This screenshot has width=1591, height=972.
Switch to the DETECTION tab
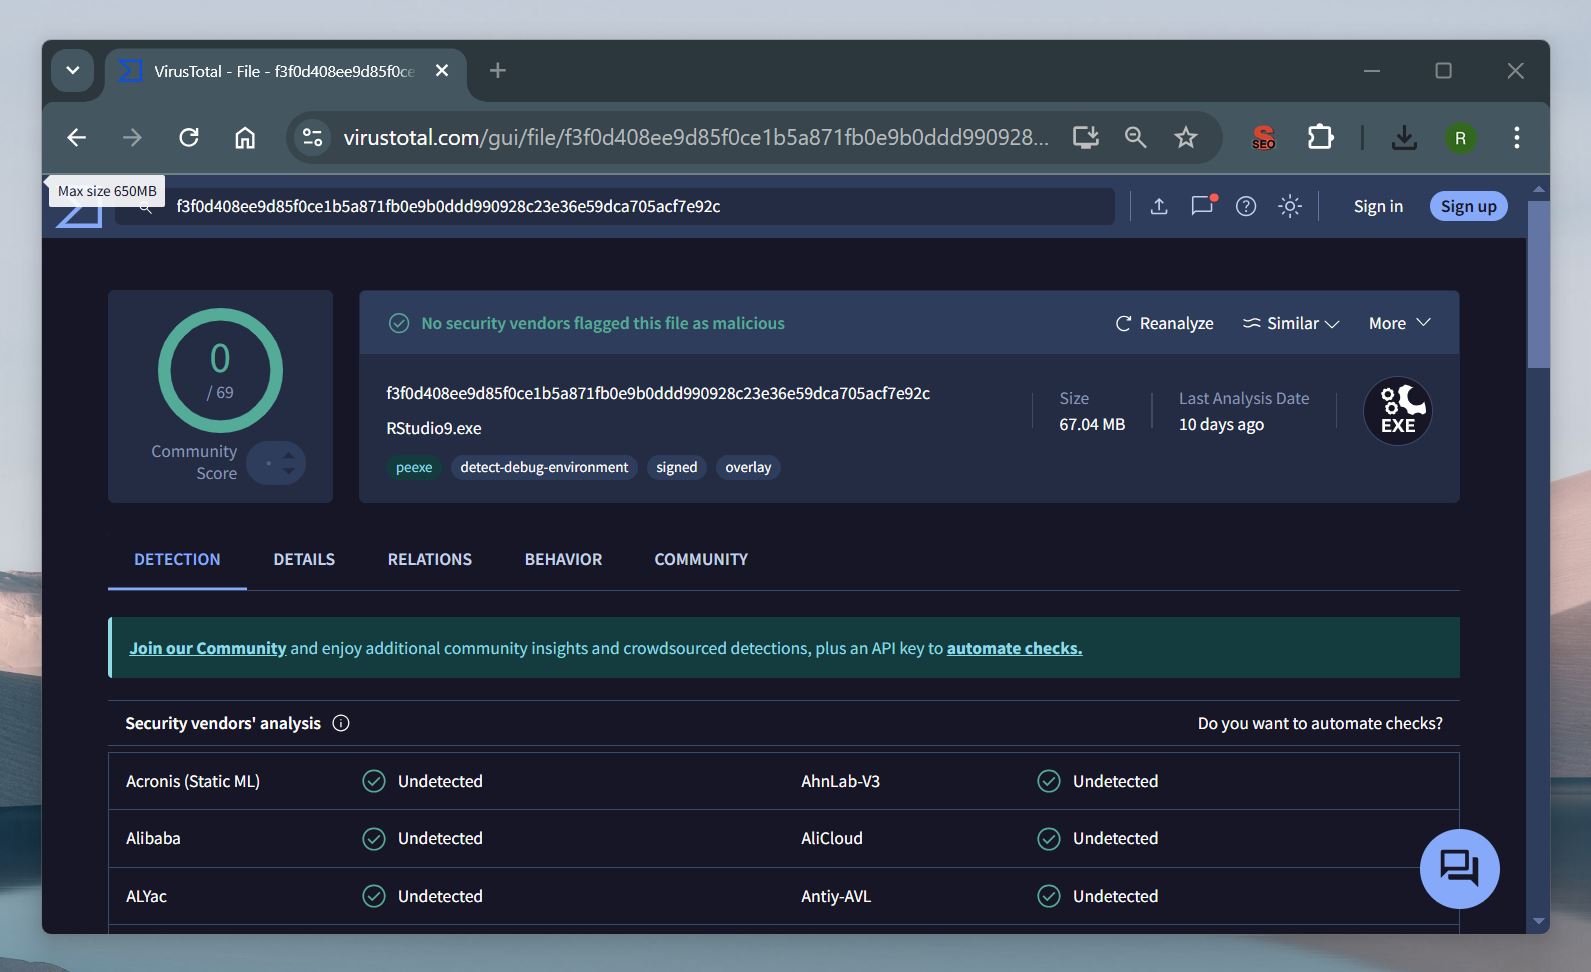point(177,559)
